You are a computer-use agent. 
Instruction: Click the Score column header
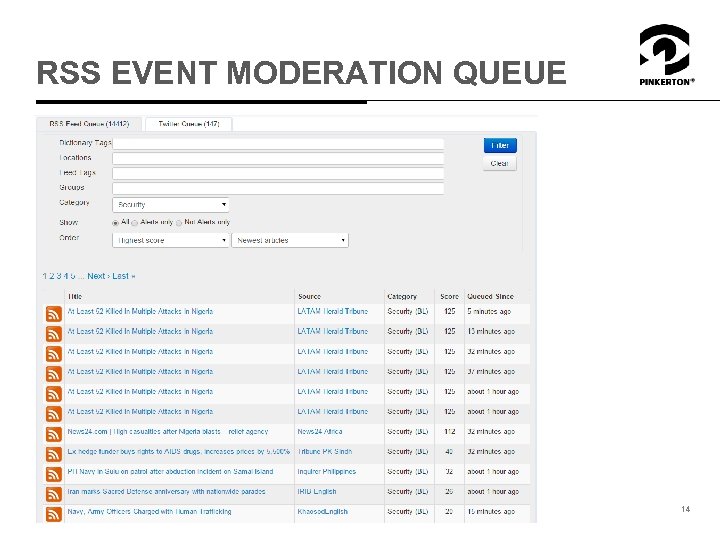pyautogui.click(x=450, y=297)
